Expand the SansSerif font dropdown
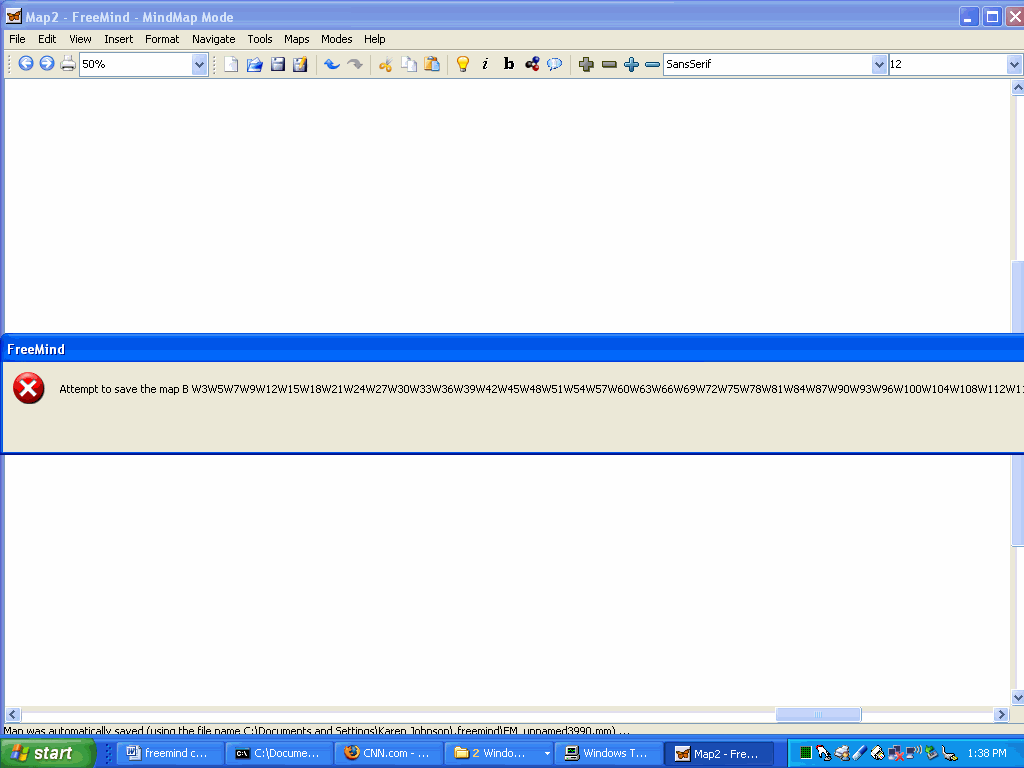 pos(879,64)
